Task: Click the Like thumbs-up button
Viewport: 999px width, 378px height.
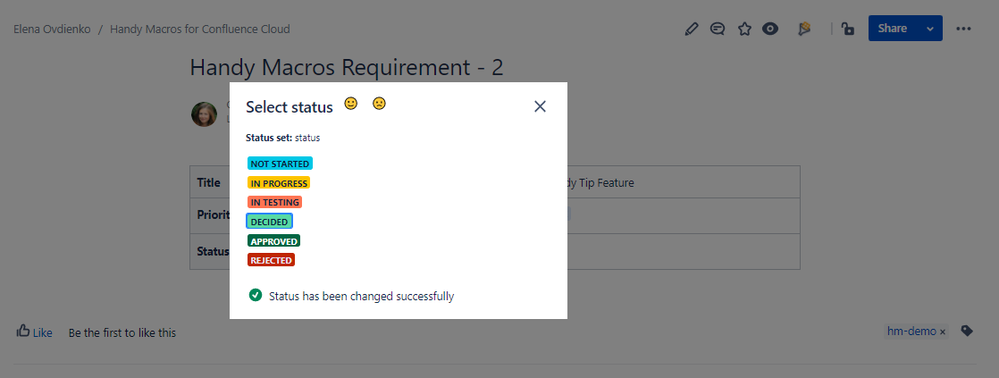Action: coord(34,332)
